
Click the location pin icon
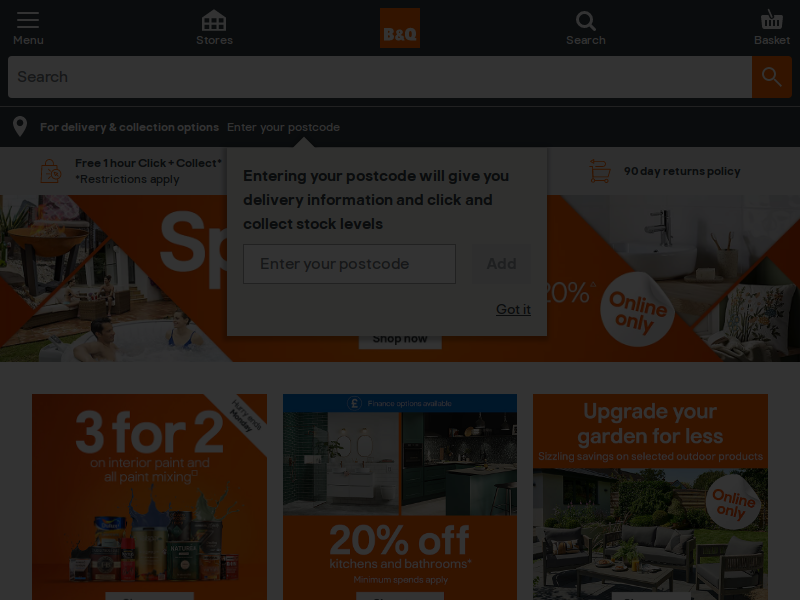pyautogui.click(x=20, y=127)
